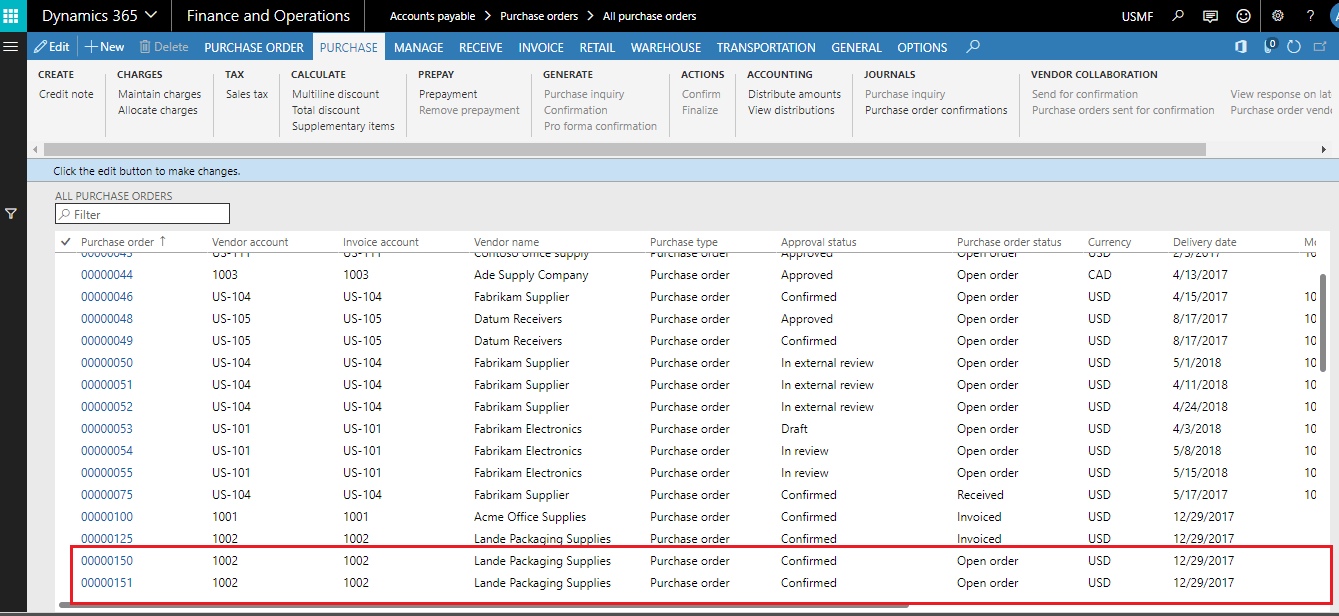Open the app launcher waffle icon
1339x616 pixels.
[12, 15]
